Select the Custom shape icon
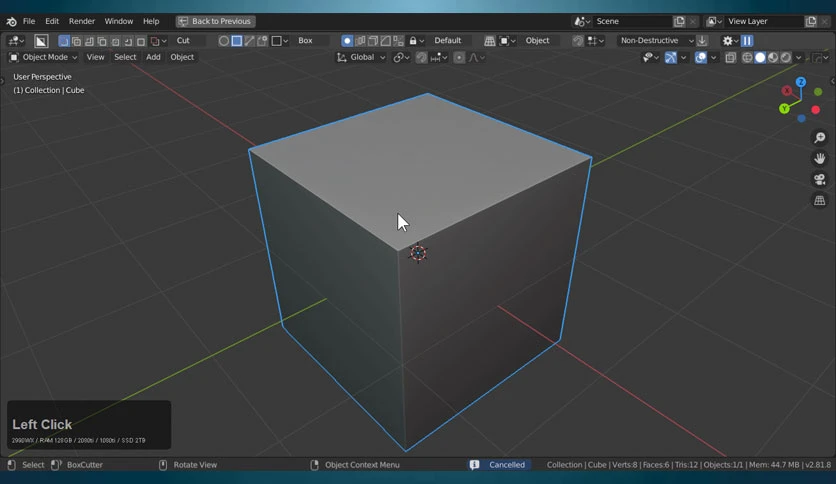This screenshot has height=484, width=836. tap(262, 41)
